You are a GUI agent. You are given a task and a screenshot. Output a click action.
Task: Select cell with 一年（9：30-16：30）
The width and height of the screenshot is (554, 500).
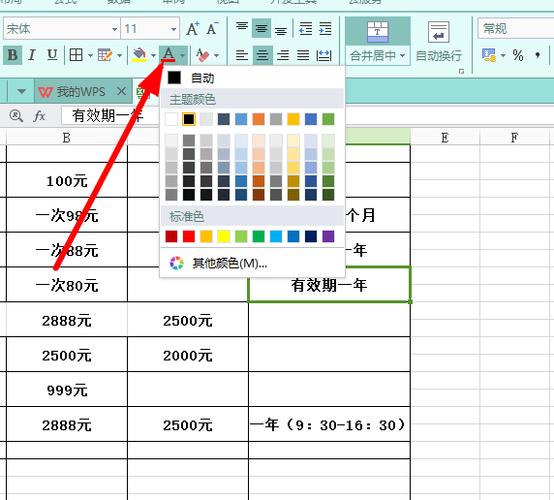tap(329, 424)
